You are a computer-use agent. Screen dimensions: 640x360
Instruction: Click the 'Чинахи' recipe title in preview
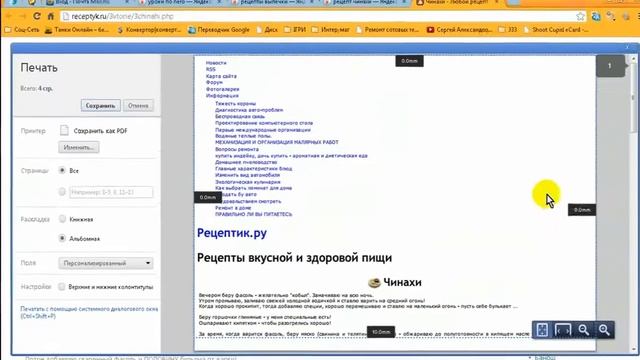click(402, 282)
